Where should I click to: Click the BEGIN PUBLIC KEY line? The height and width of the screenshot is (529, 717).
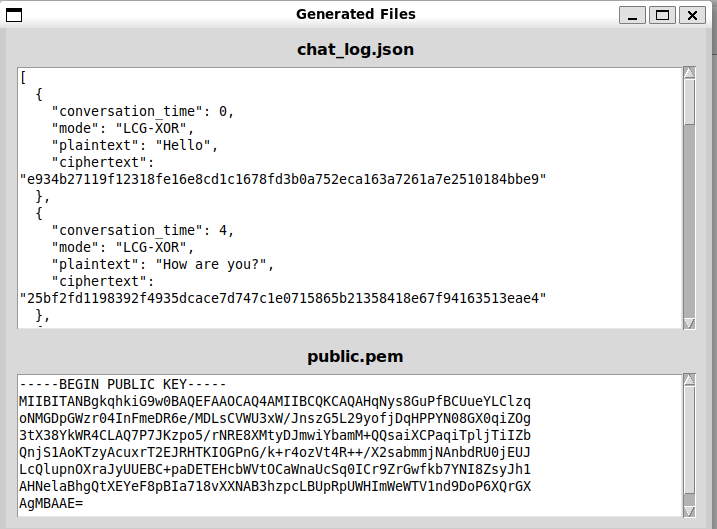click(123, 384)
